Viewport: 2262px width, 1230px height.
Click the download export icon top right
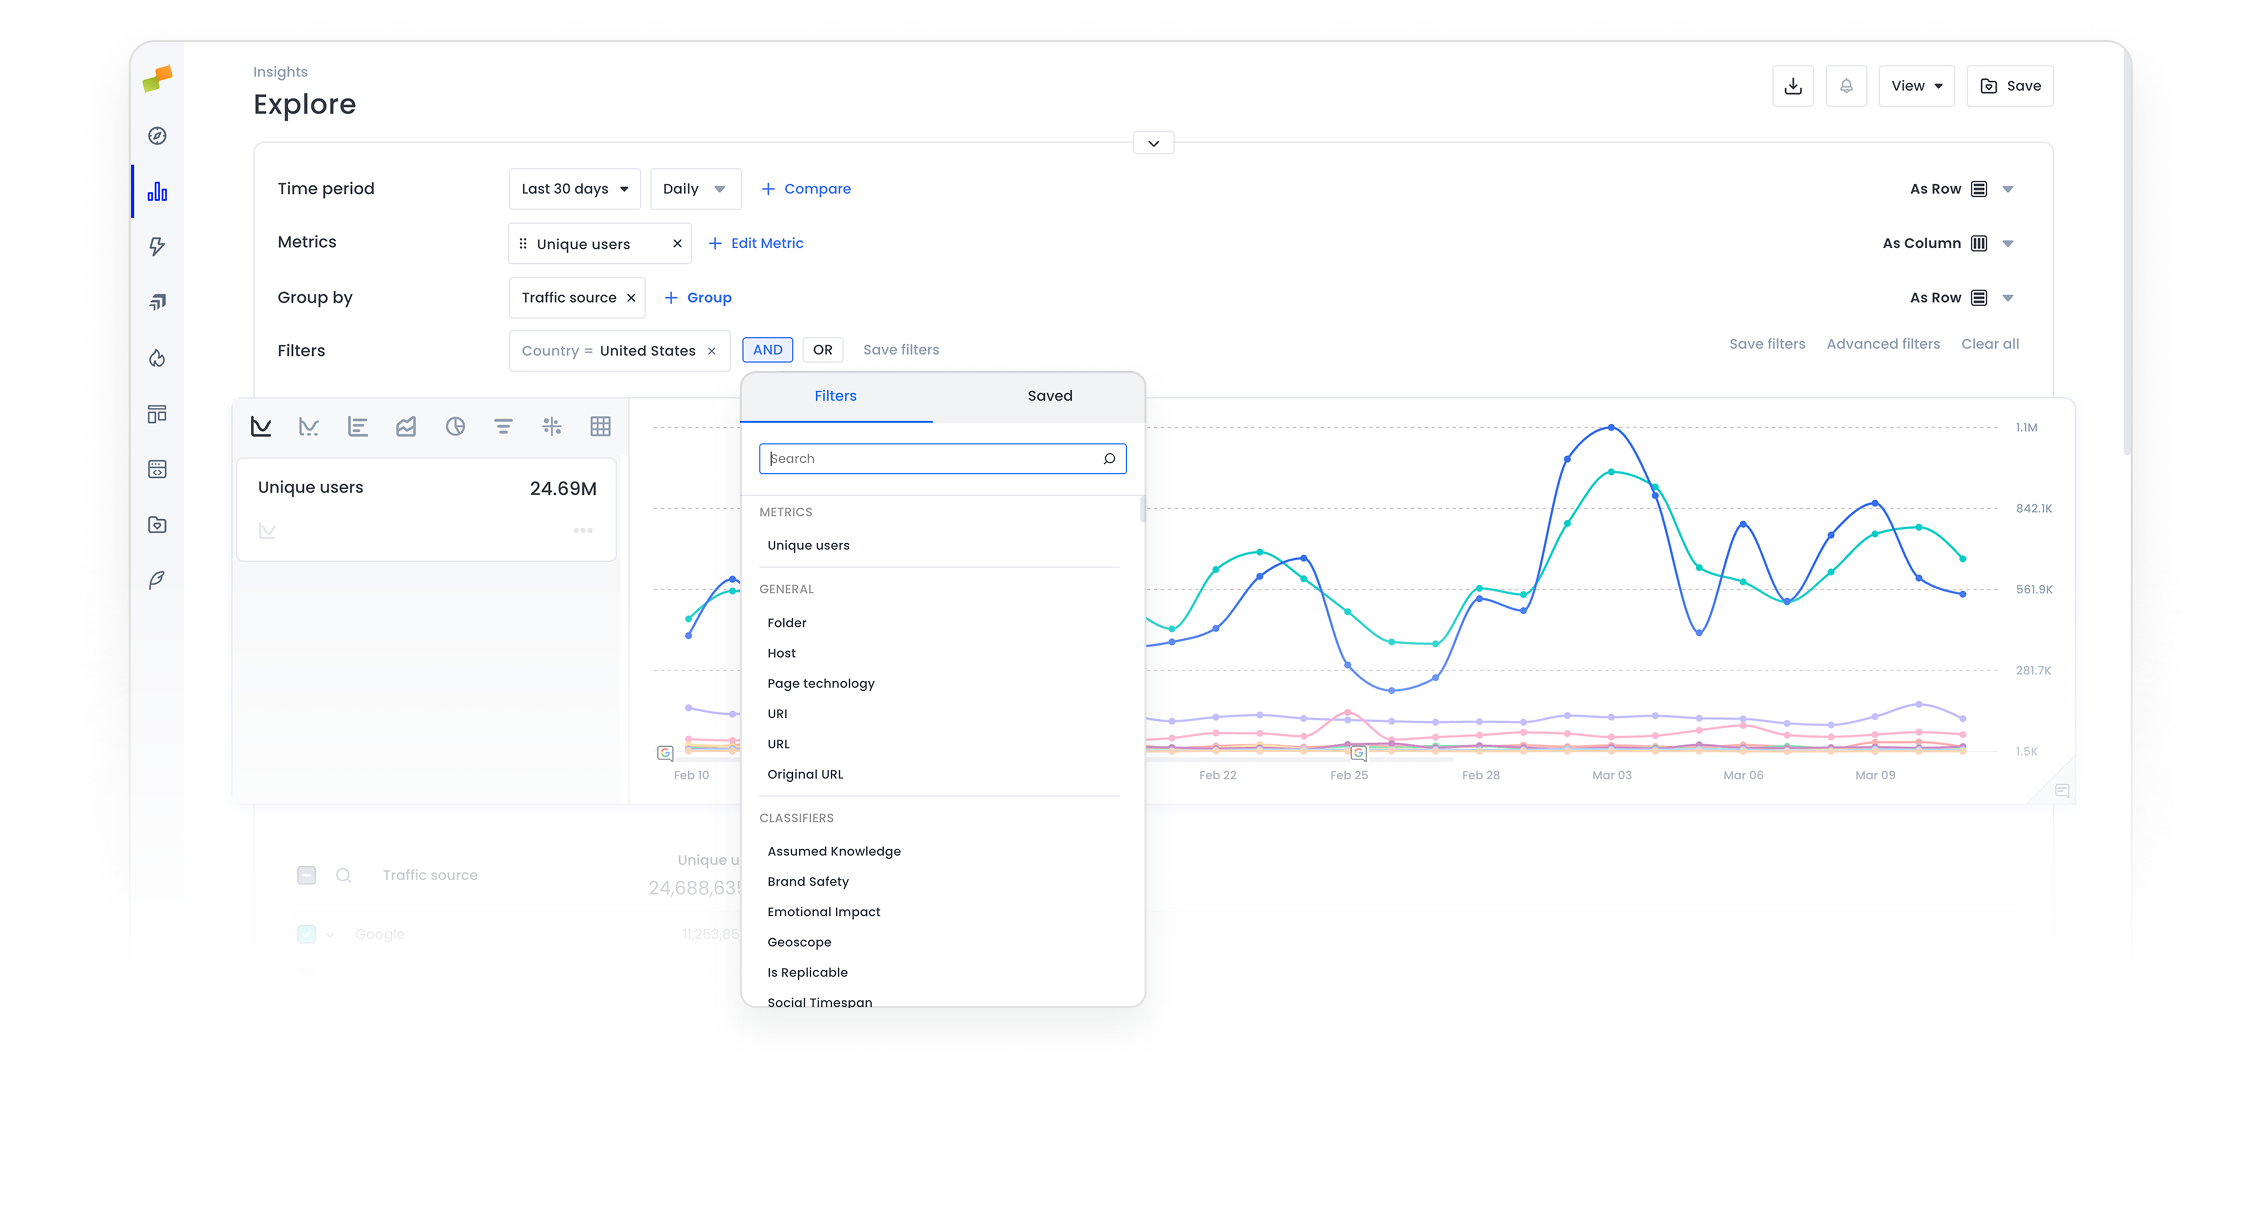coord(1793,86)
